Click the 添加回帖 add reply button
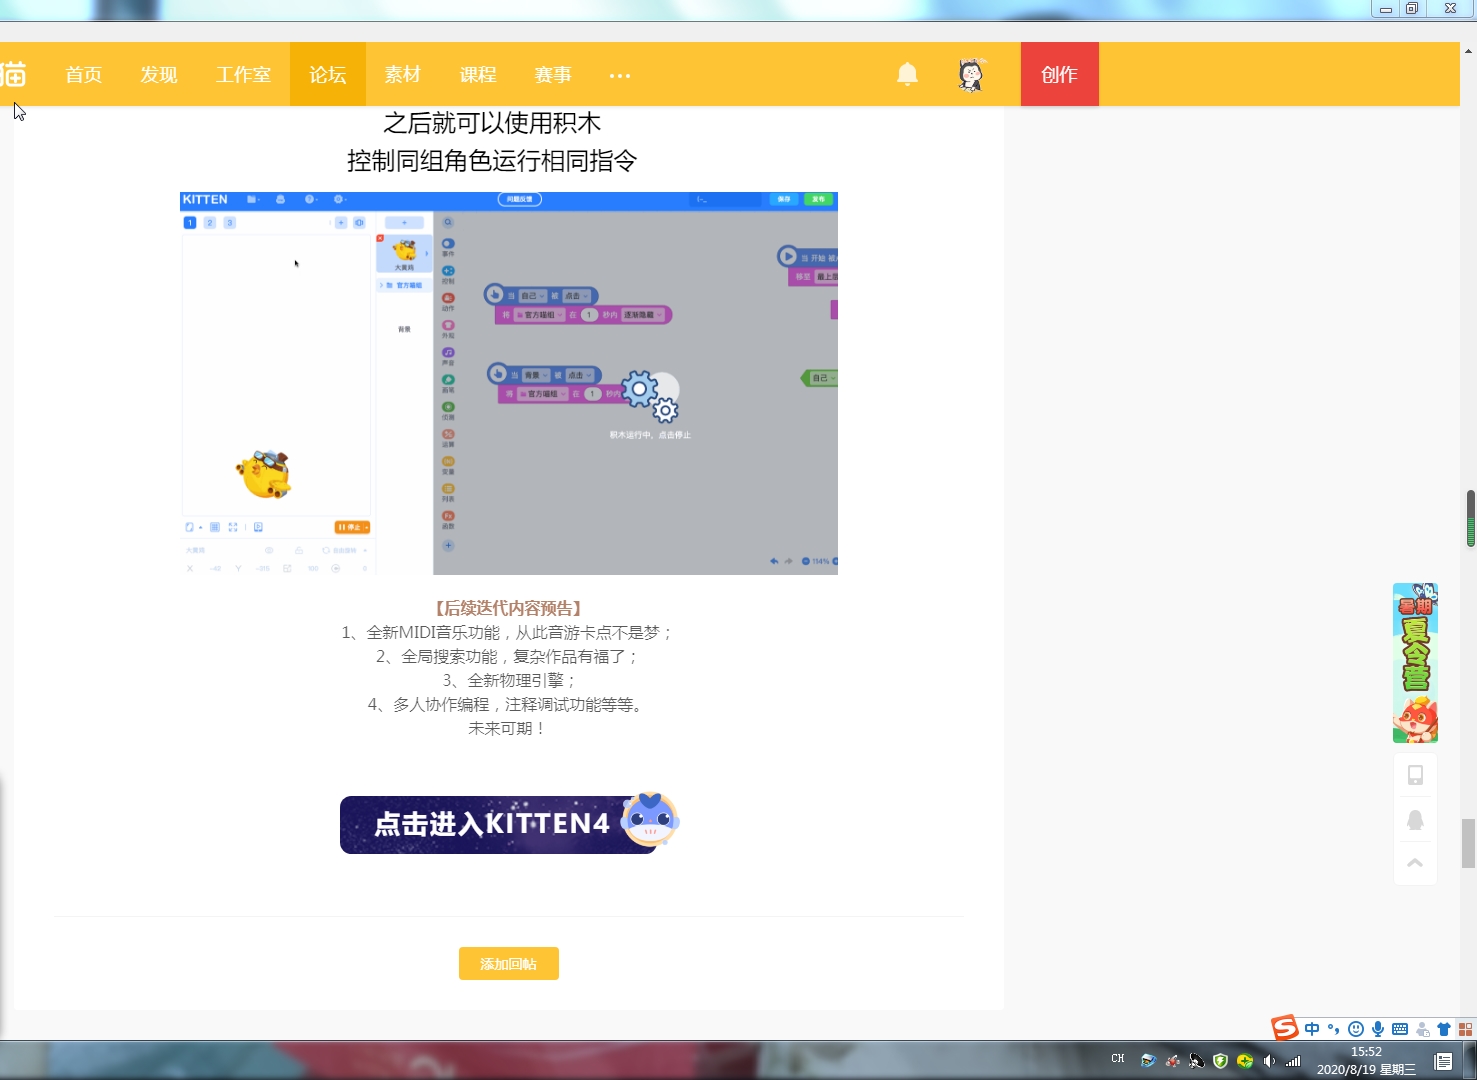Image resolution: width=1477 pixels, height=1080 pixels. pyautogui.click(x=509, y=964)
